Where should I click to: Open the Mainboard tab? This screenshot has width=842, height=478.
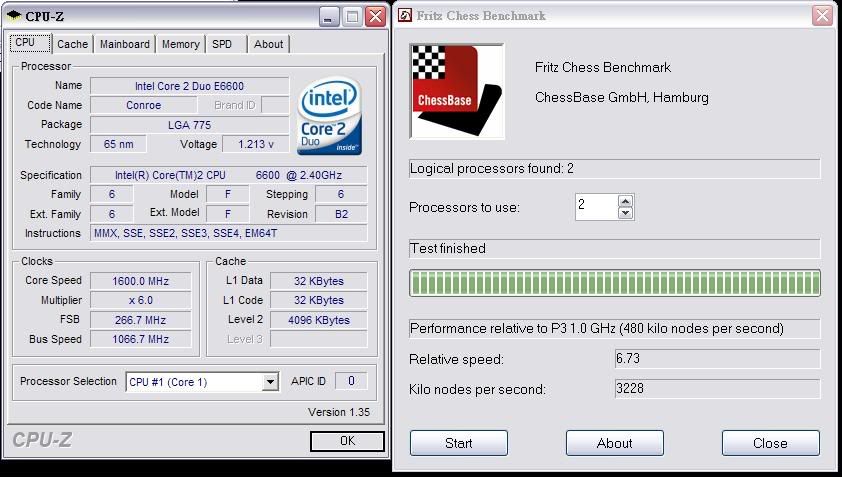tap(125, 44)
